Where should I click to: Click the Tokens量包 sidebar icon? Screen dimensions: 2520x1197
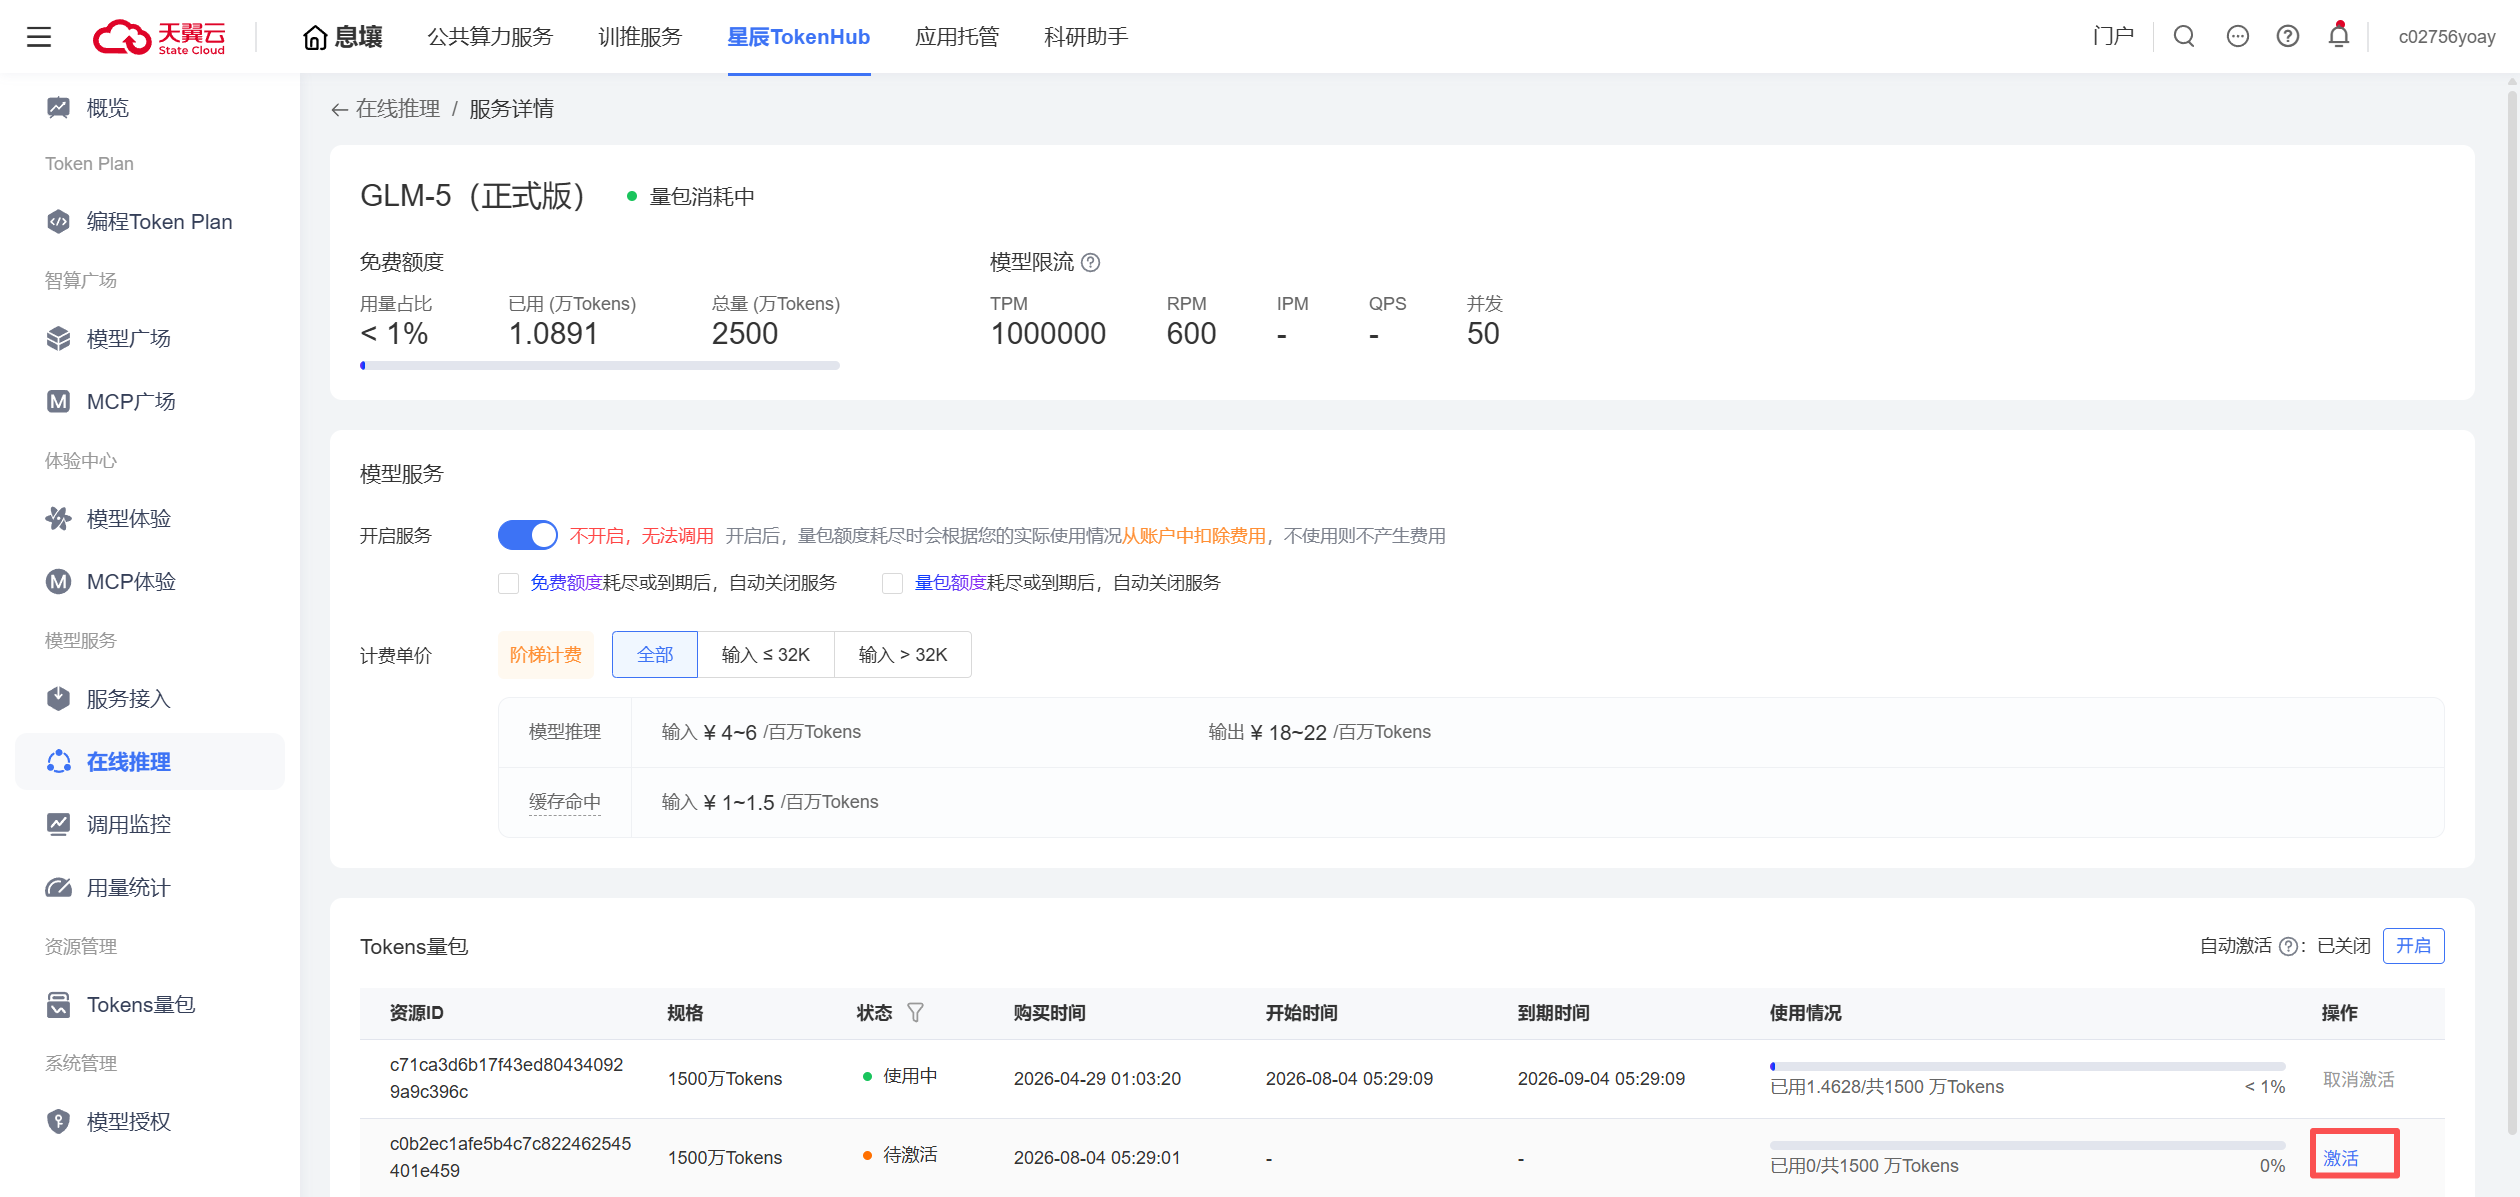click(x=58, y=1005)
